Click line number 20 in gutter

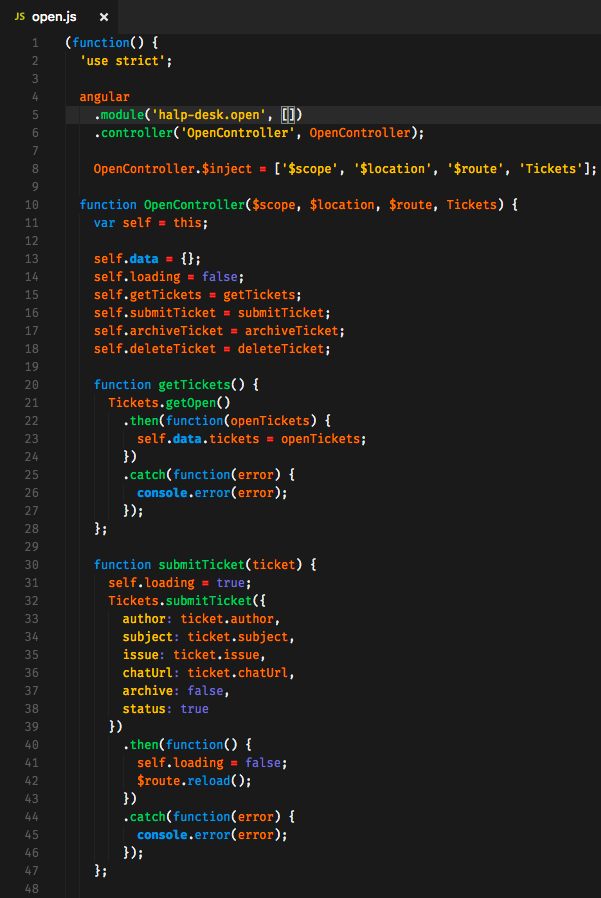tap(32, 385)
